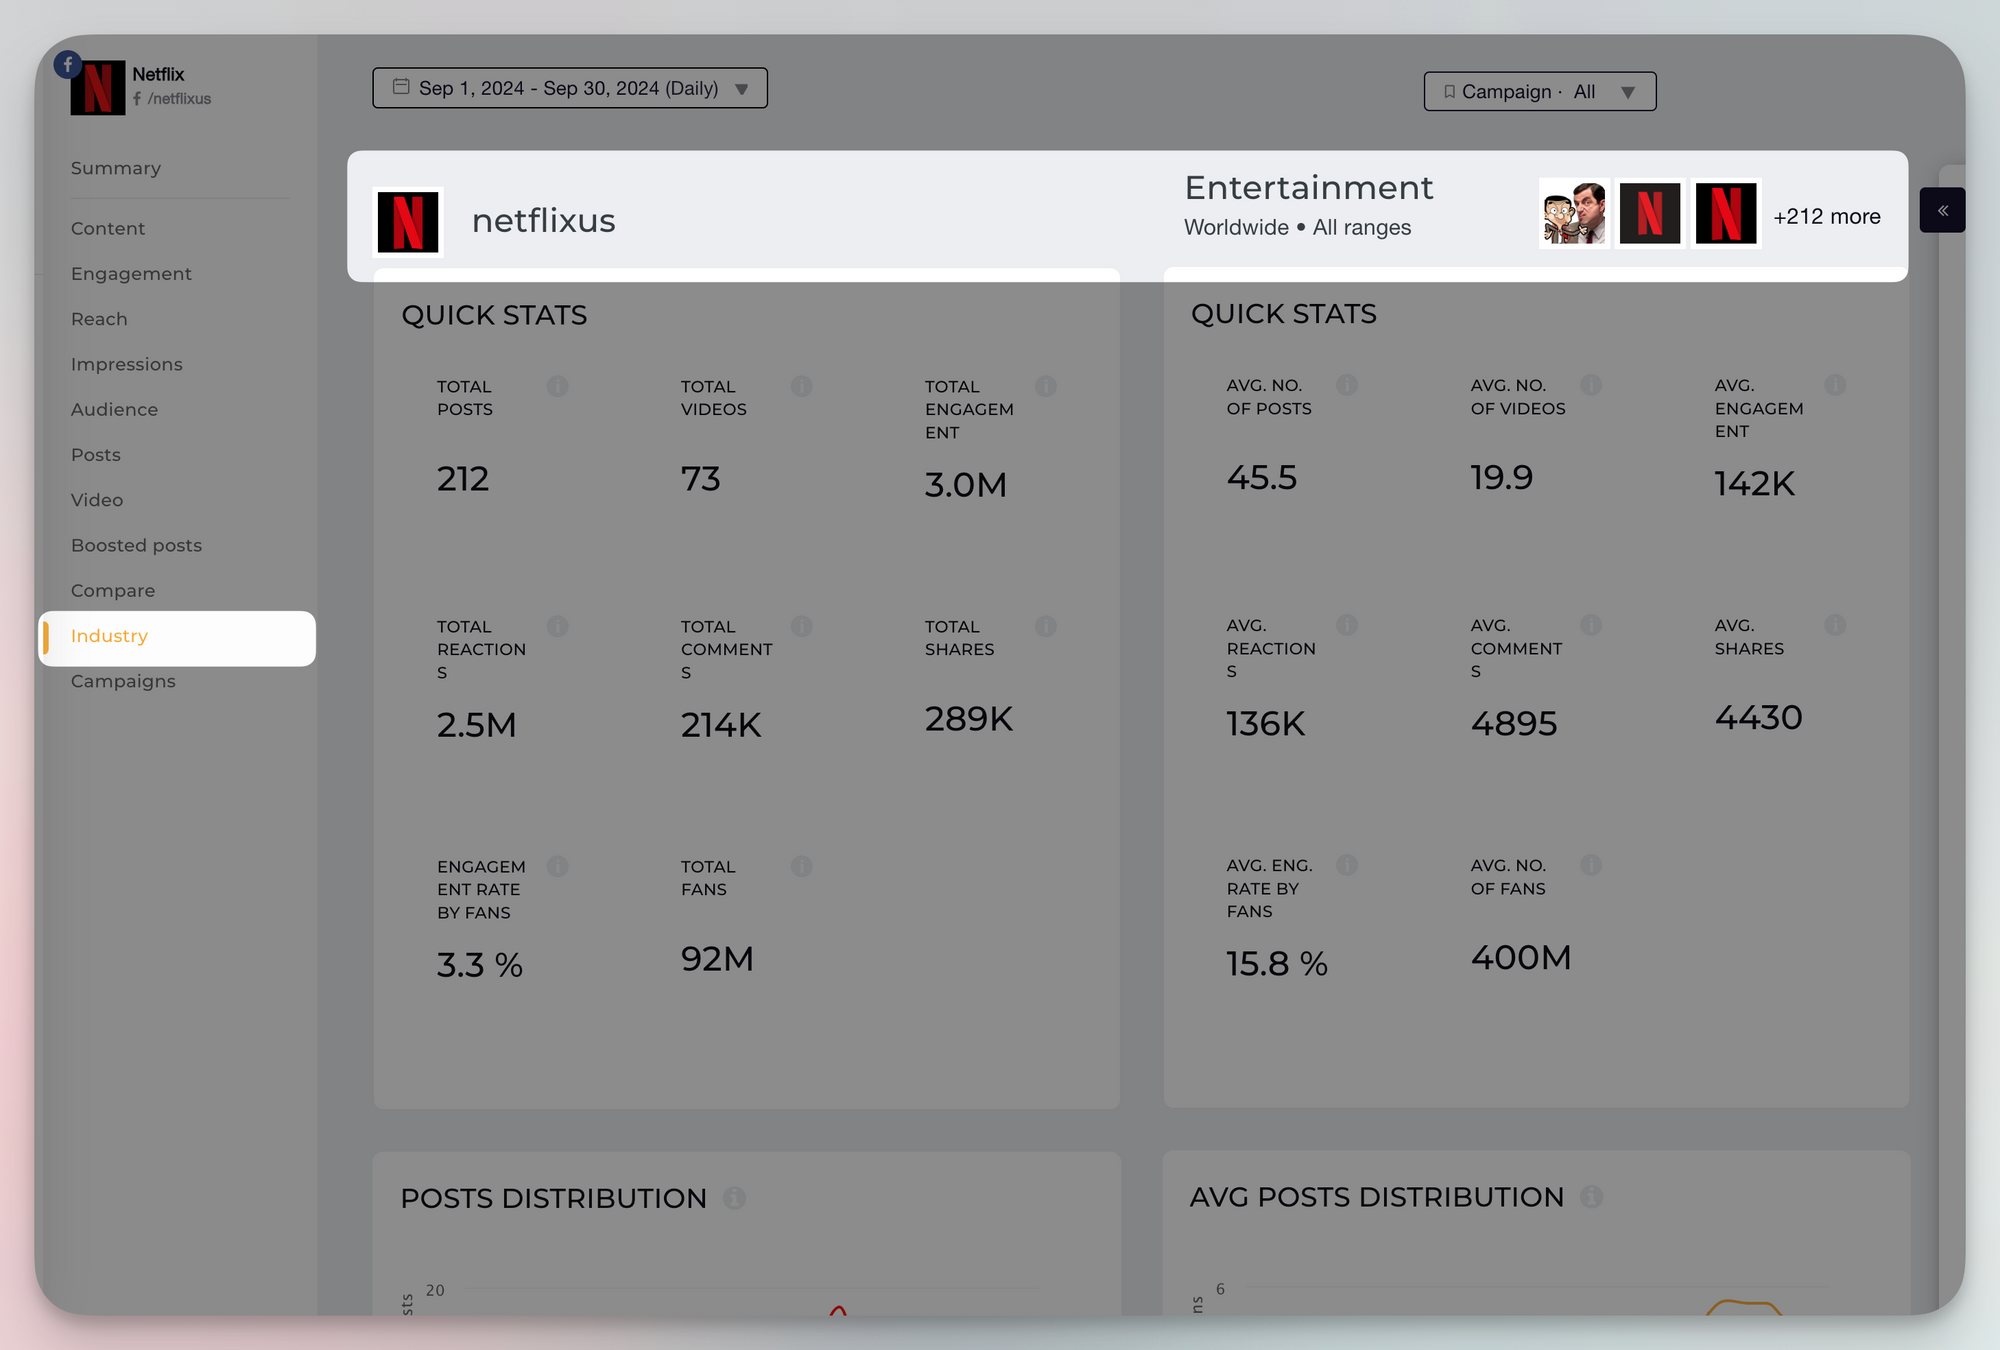Click the netflixus page name
The height and width of the screenshot is (1350, 2000).
544,221
